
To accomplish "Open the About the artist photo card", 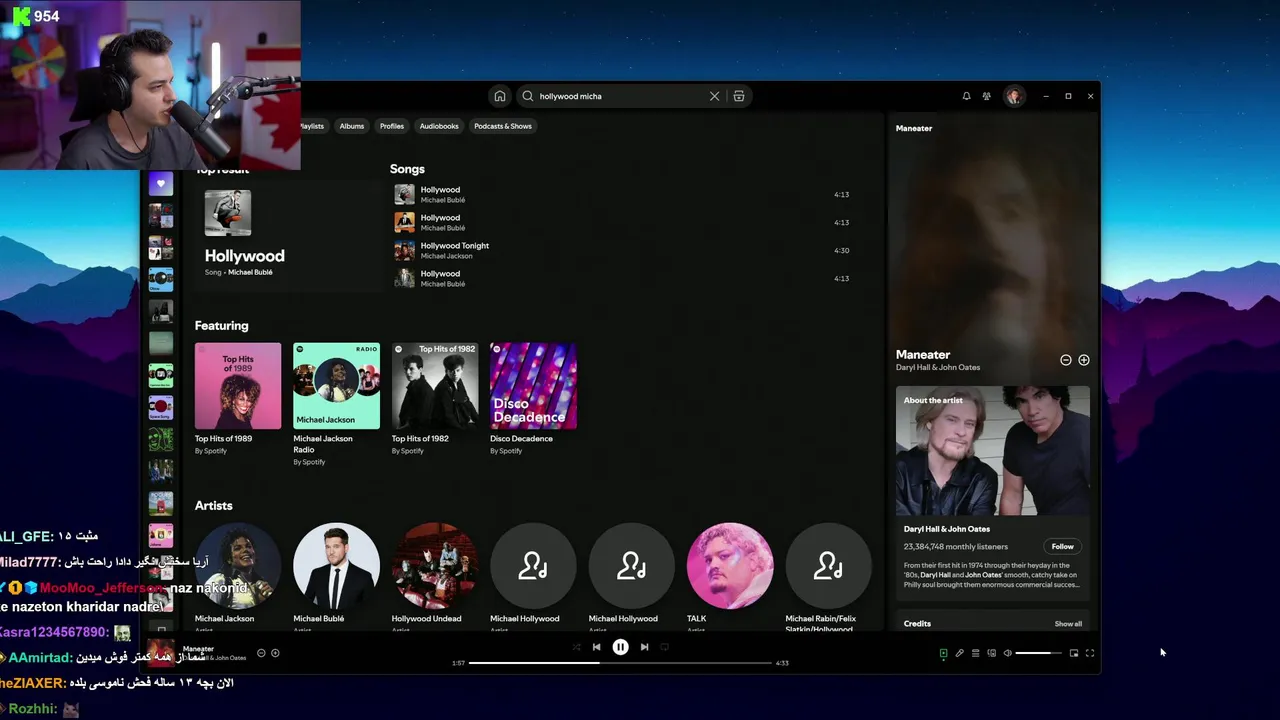I will 993,451.
